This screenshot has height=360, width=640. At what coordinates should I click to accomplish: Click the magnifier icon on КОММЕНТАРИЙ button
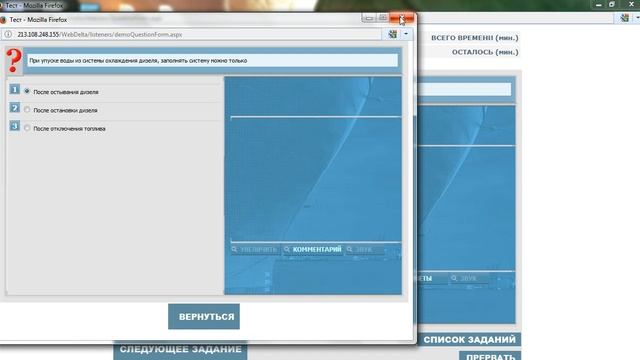(287, 249)
